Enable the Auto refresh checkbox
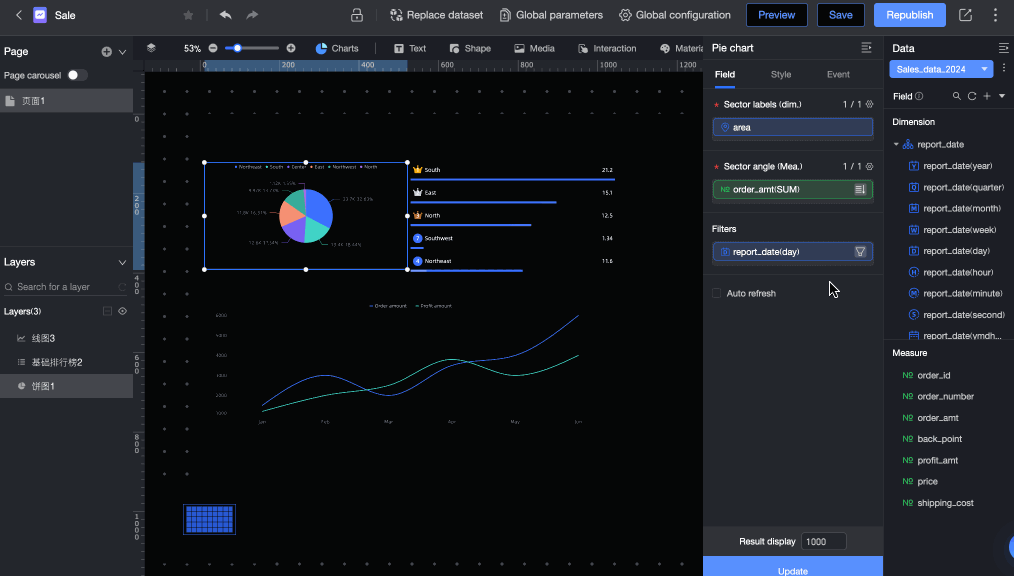Screen dimensions: 1014x576 coord(716,293)
